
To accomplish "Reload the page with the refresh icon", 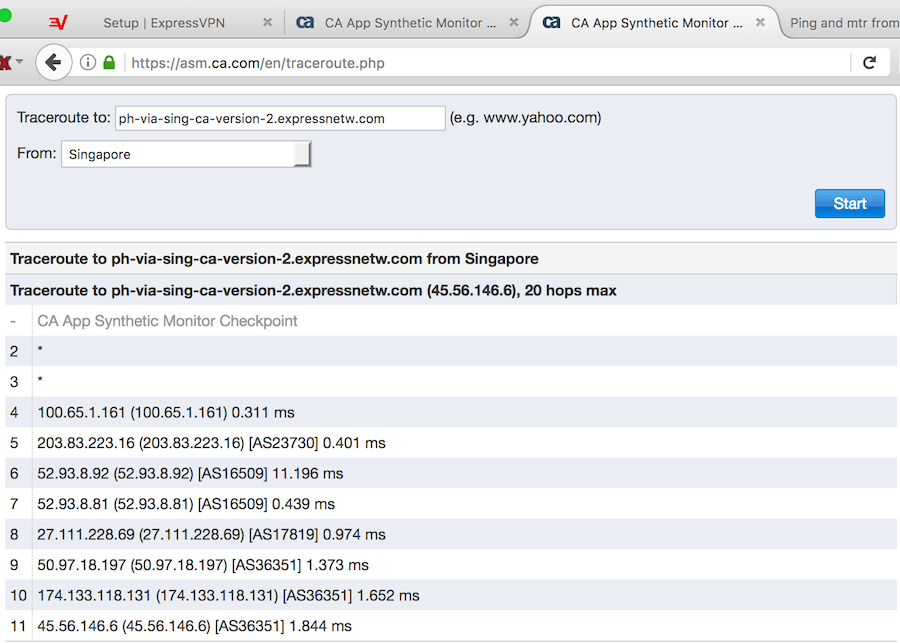I will (x=870, y=63).
